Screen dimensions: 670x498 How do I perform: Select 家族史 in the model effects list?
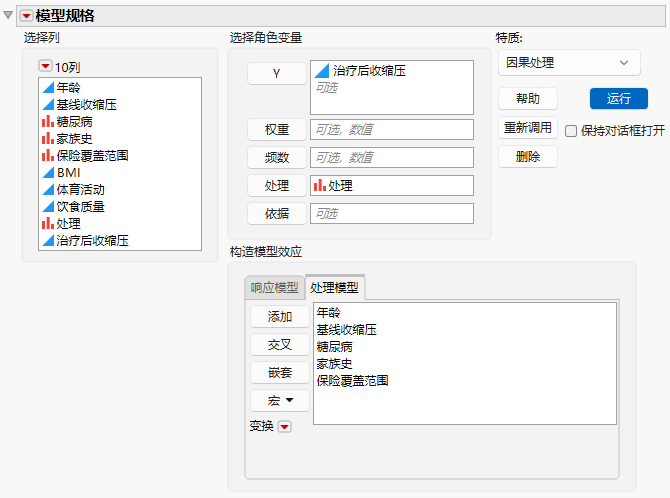(x=335, y=364)
